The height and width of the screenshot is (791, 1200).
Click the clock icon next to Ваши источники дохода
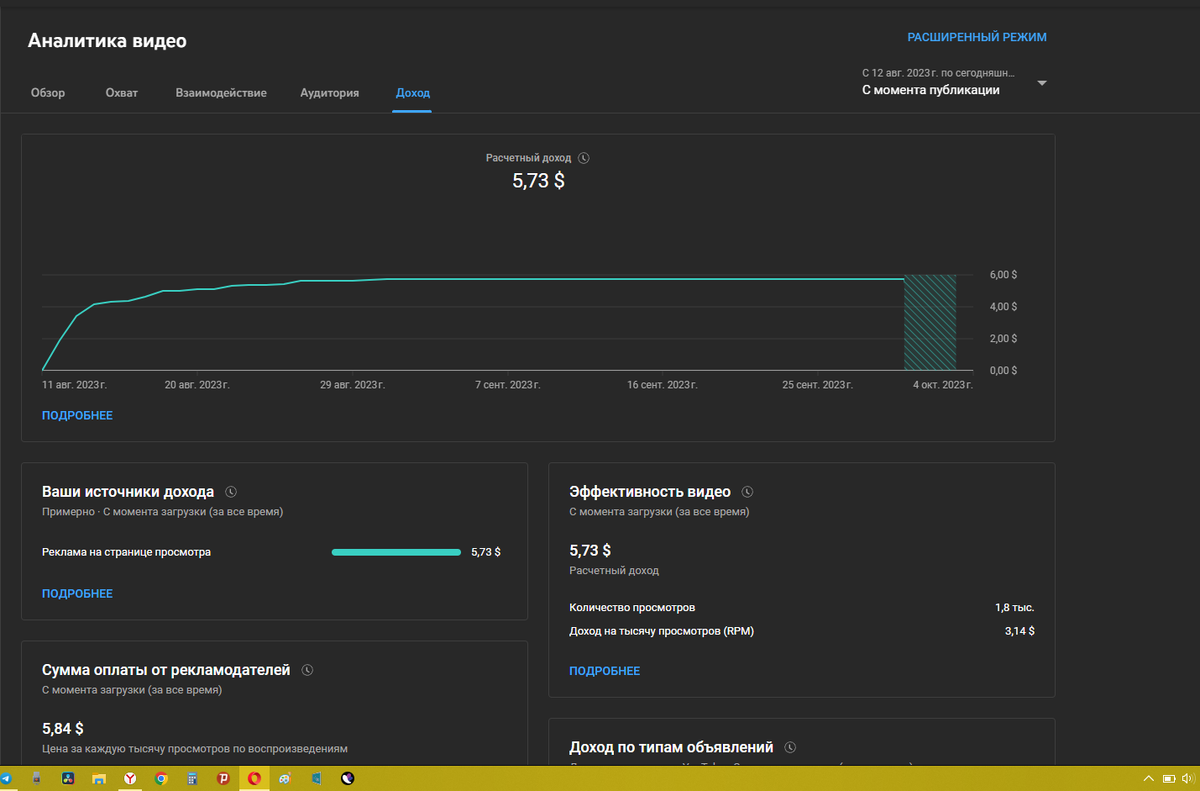click(x=231, y=492)
